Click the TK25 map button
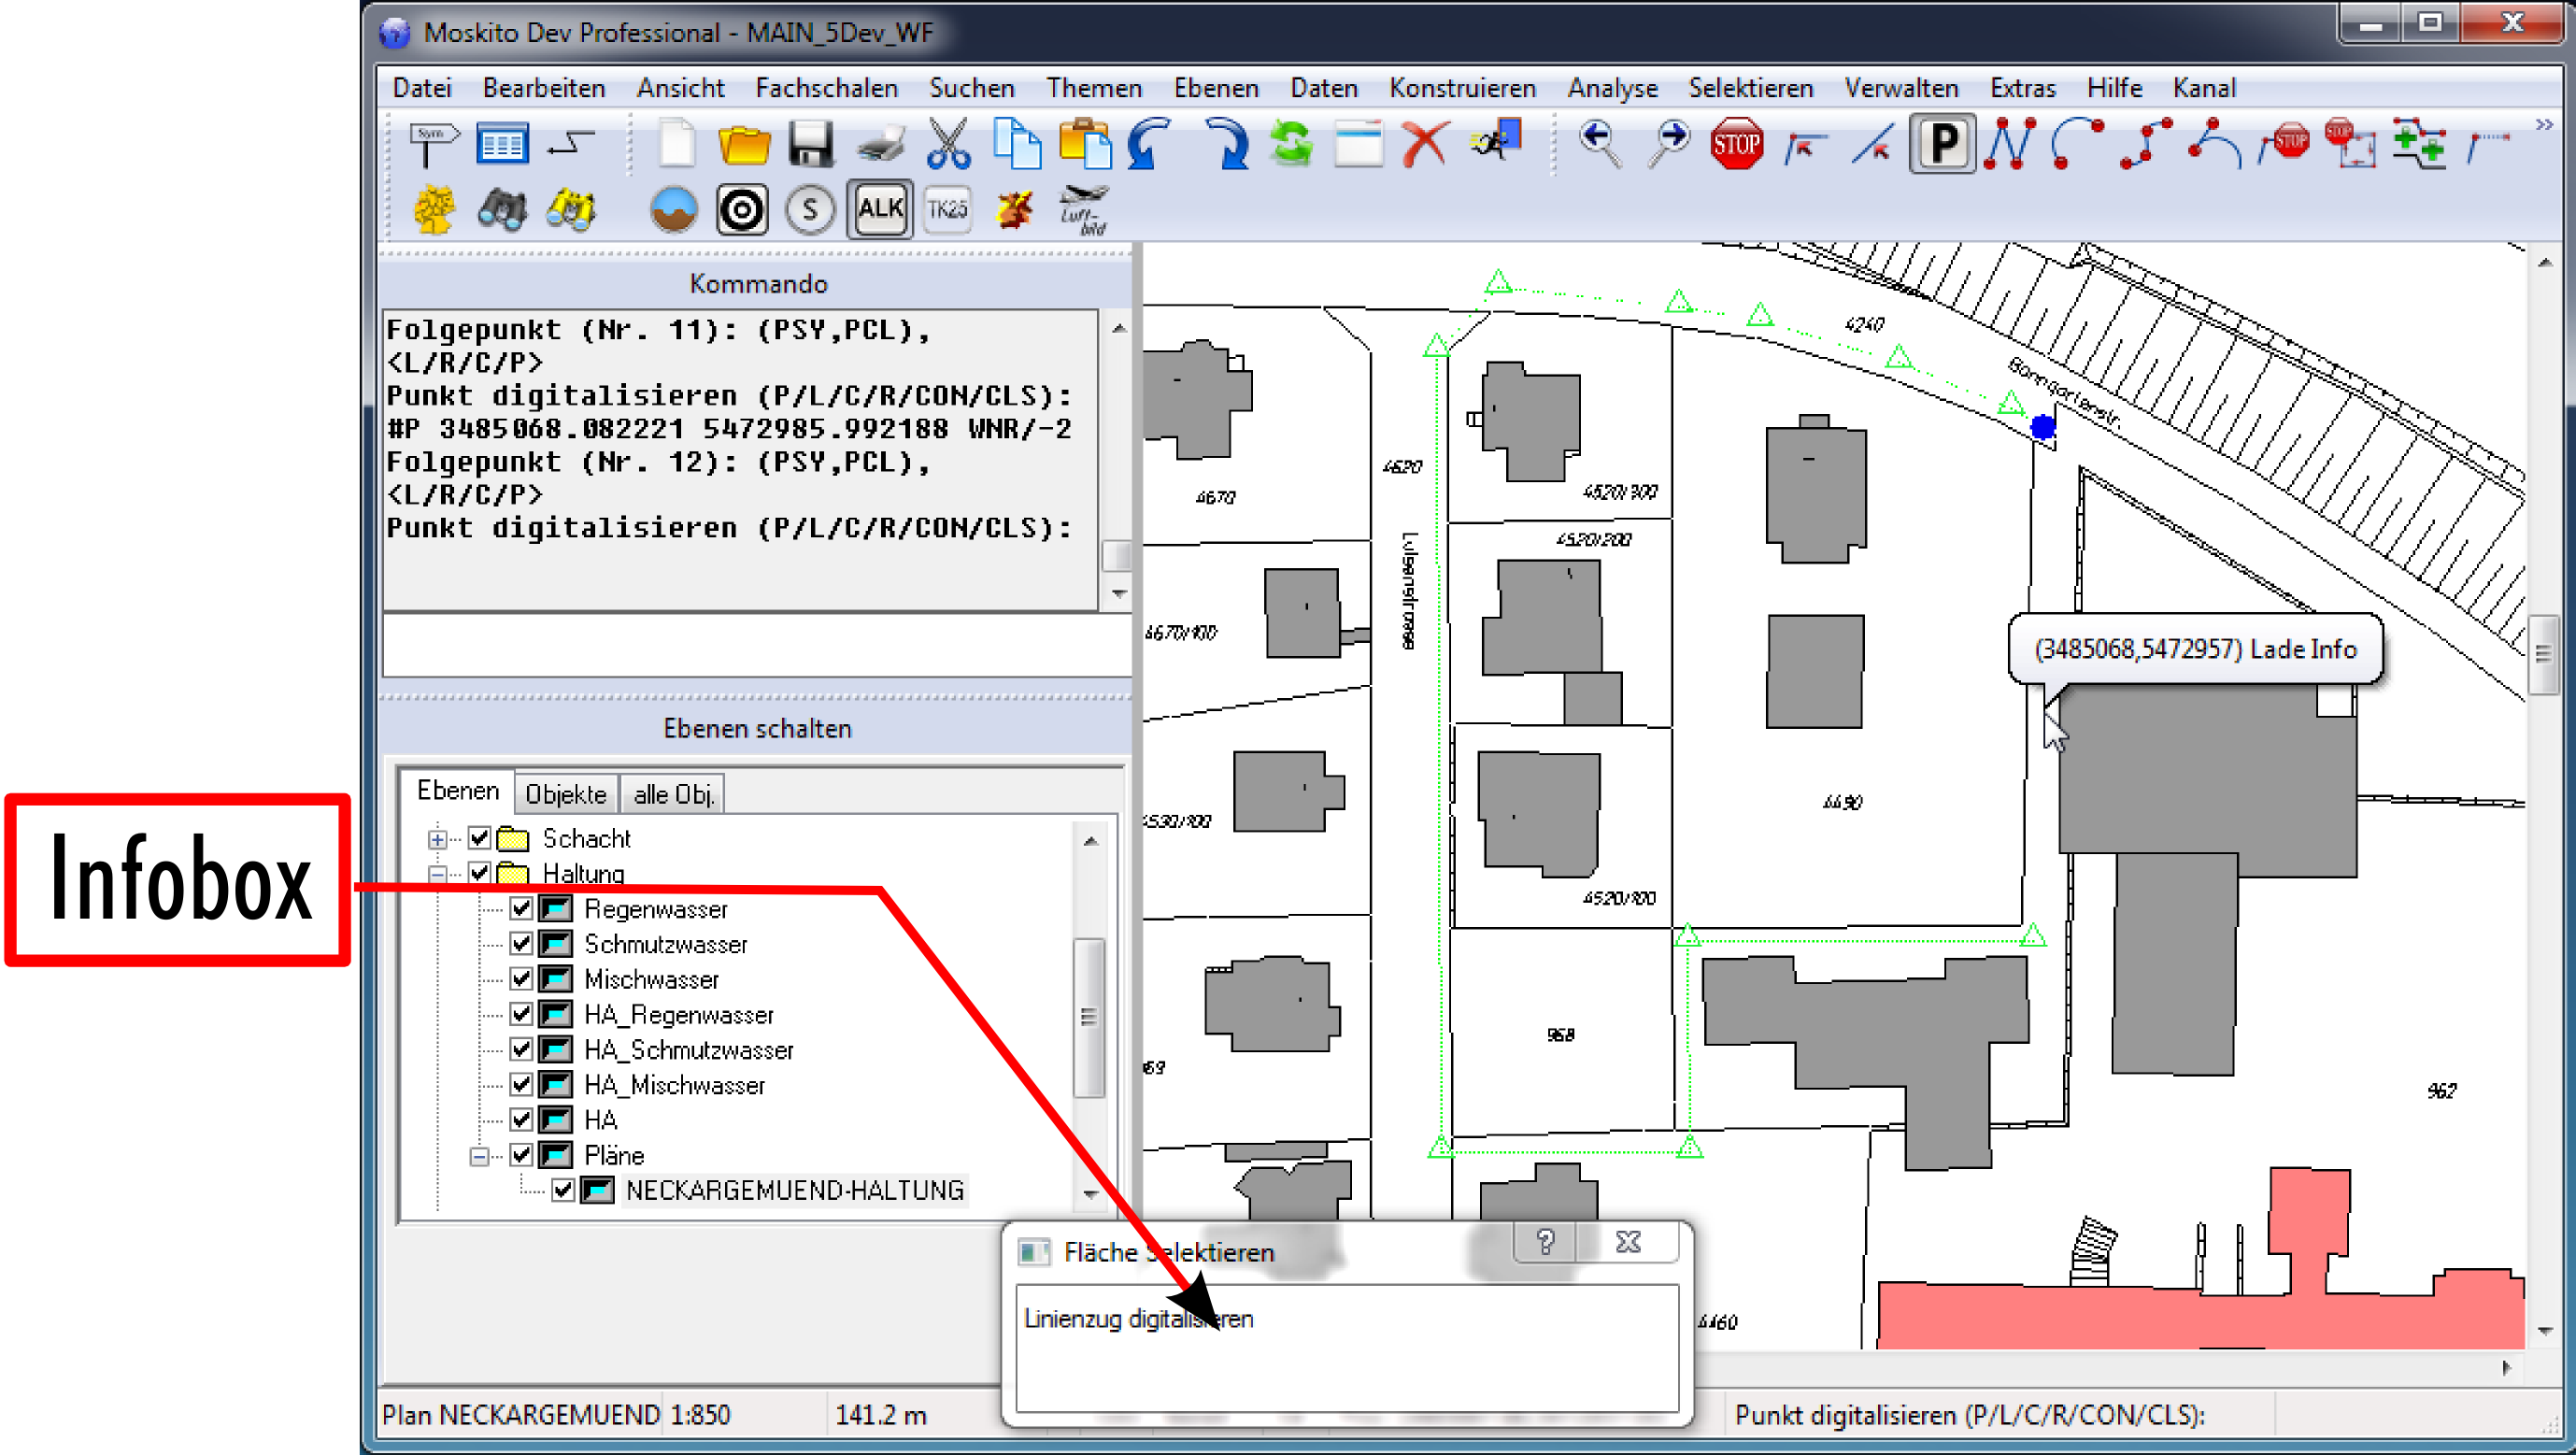 (946, 209)
